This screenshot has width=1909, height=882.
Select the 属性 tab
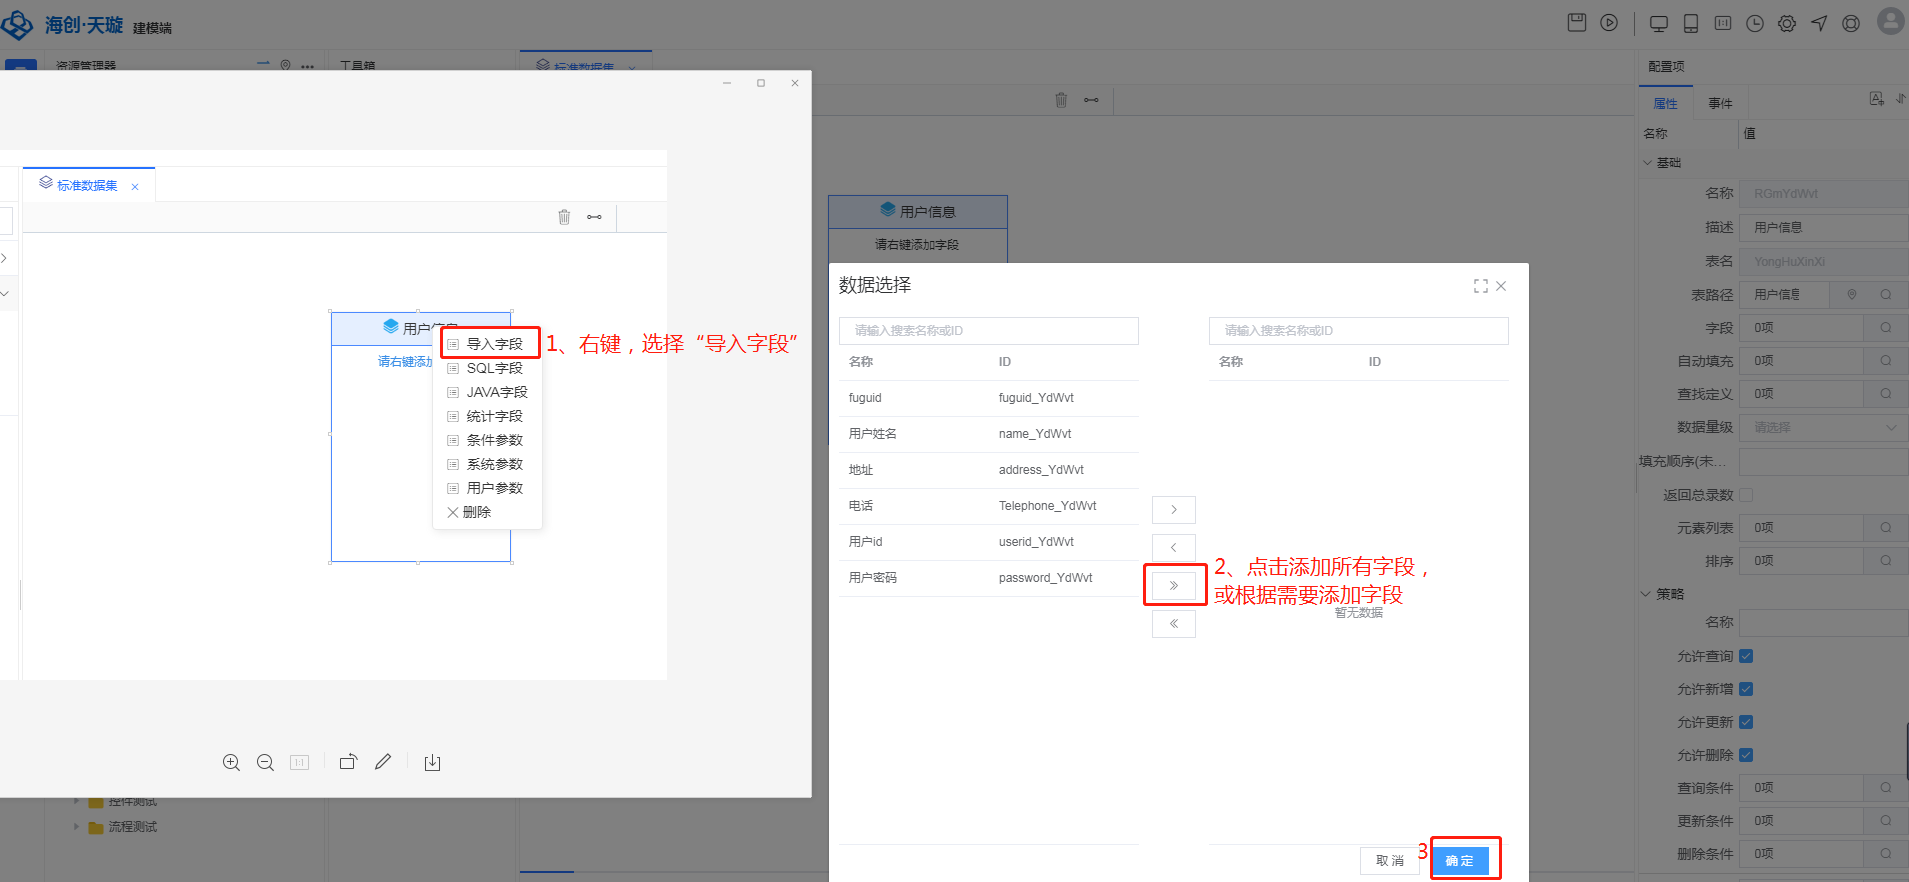(1665, 103)
